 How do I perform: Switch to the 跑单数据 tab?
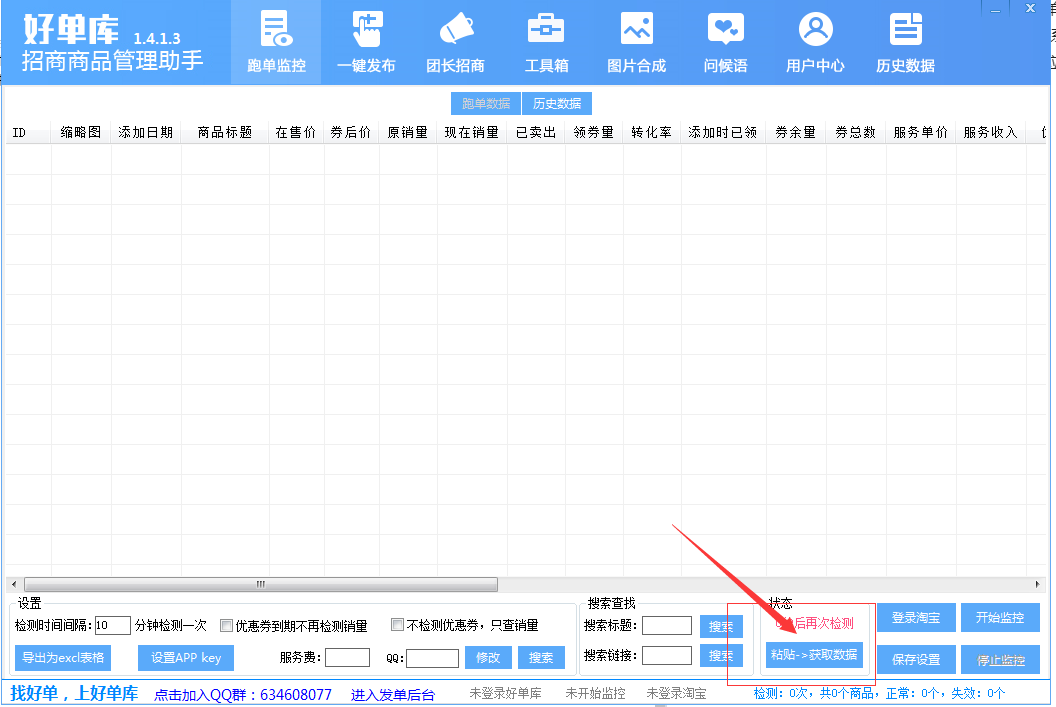click(x=486, y=104)
